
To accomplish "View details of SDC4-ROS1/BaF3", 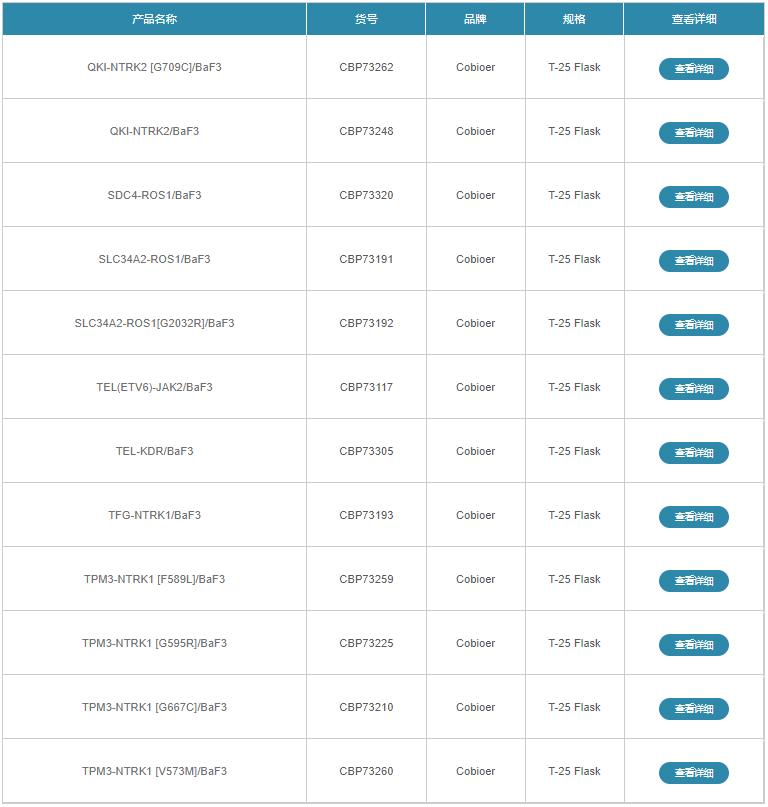I will [693, 197].
